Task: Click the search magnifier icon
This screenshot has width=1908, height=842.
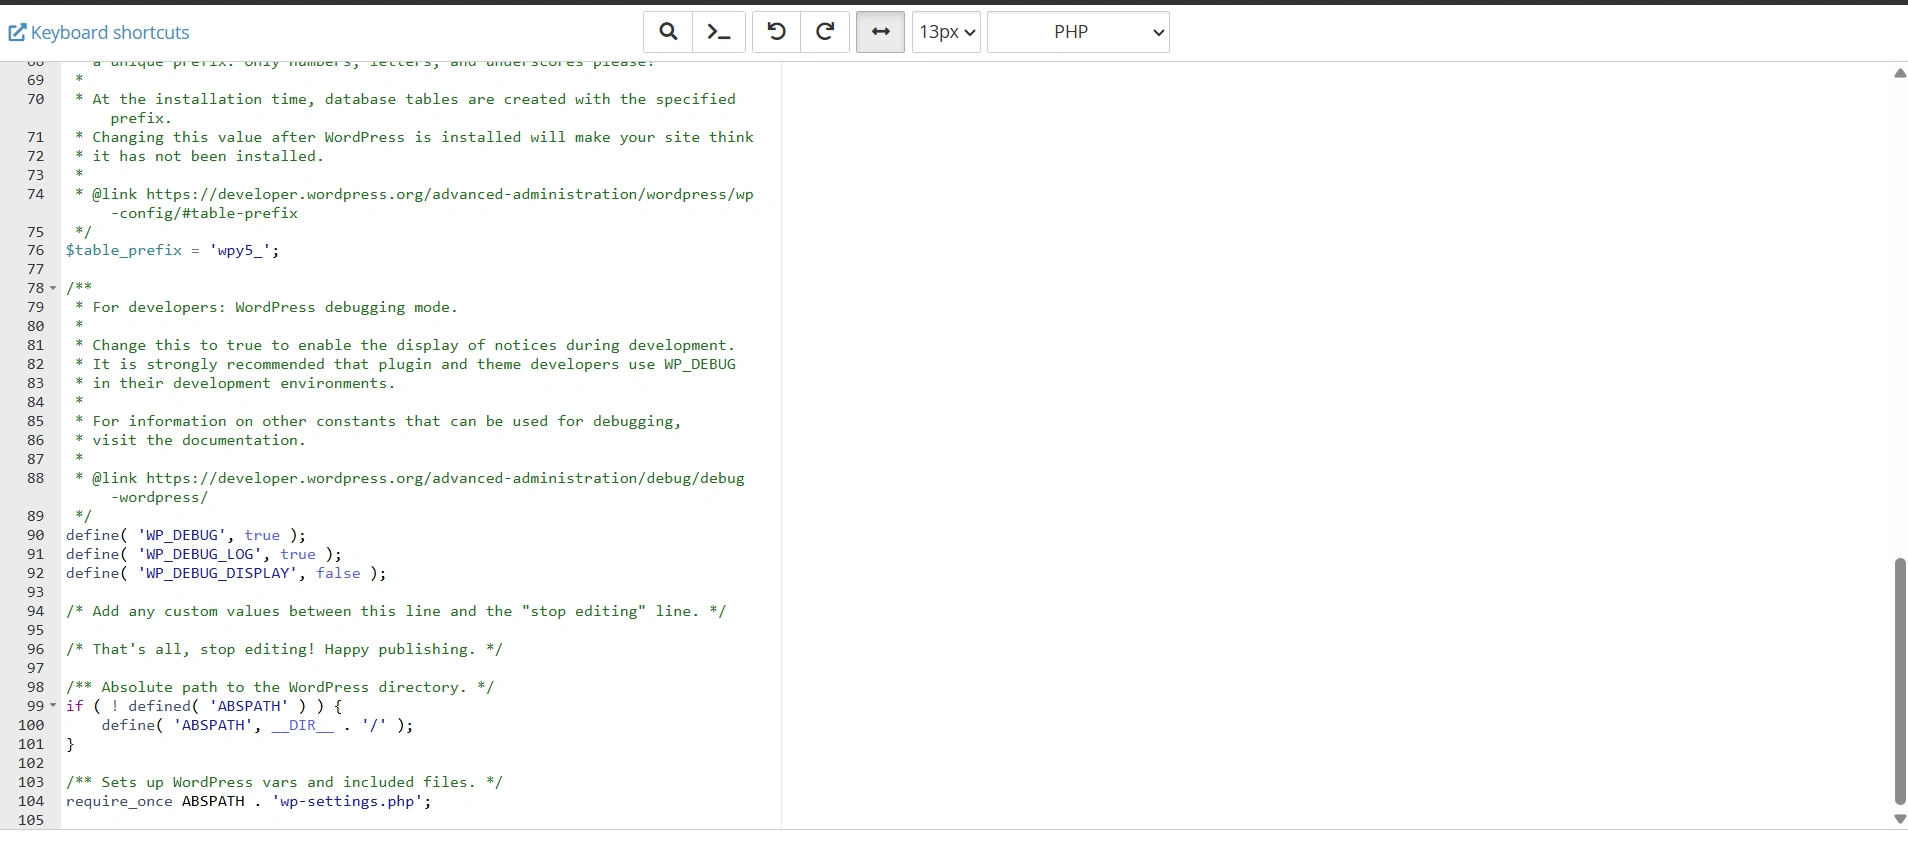Action: coord(668,32)
